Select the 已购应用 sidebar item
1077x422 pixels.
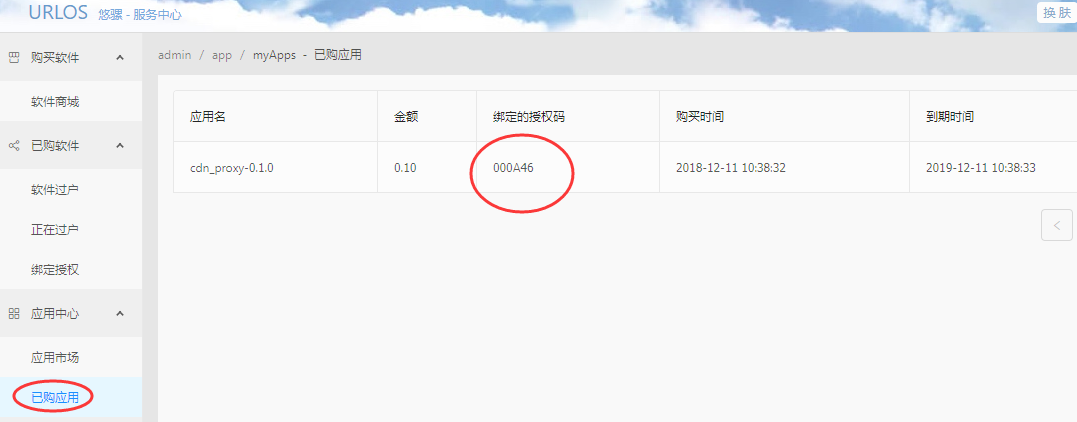pos(55,398)
